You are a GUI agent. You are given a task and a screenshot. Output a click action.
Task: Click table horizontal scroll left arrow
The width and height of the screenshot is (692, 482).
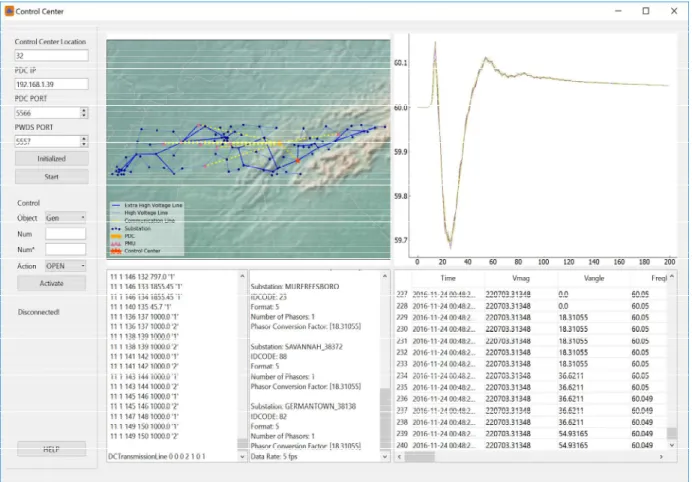399,457
